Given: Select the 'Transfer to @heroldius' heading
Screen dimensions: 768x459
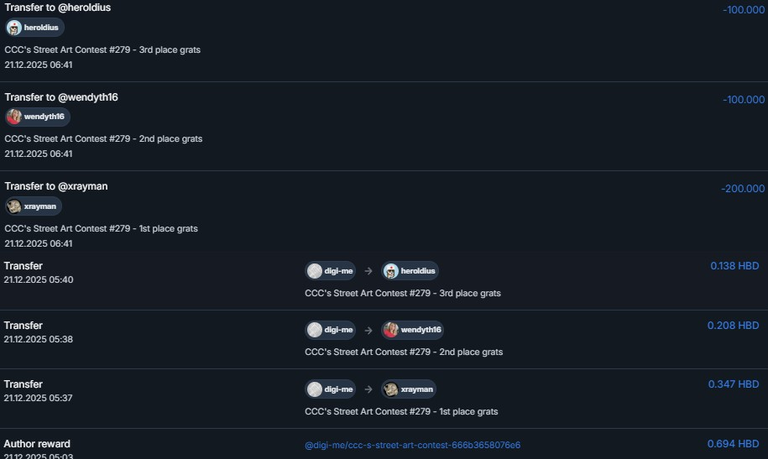Looking at the screenshot, I should coord(57,8).
